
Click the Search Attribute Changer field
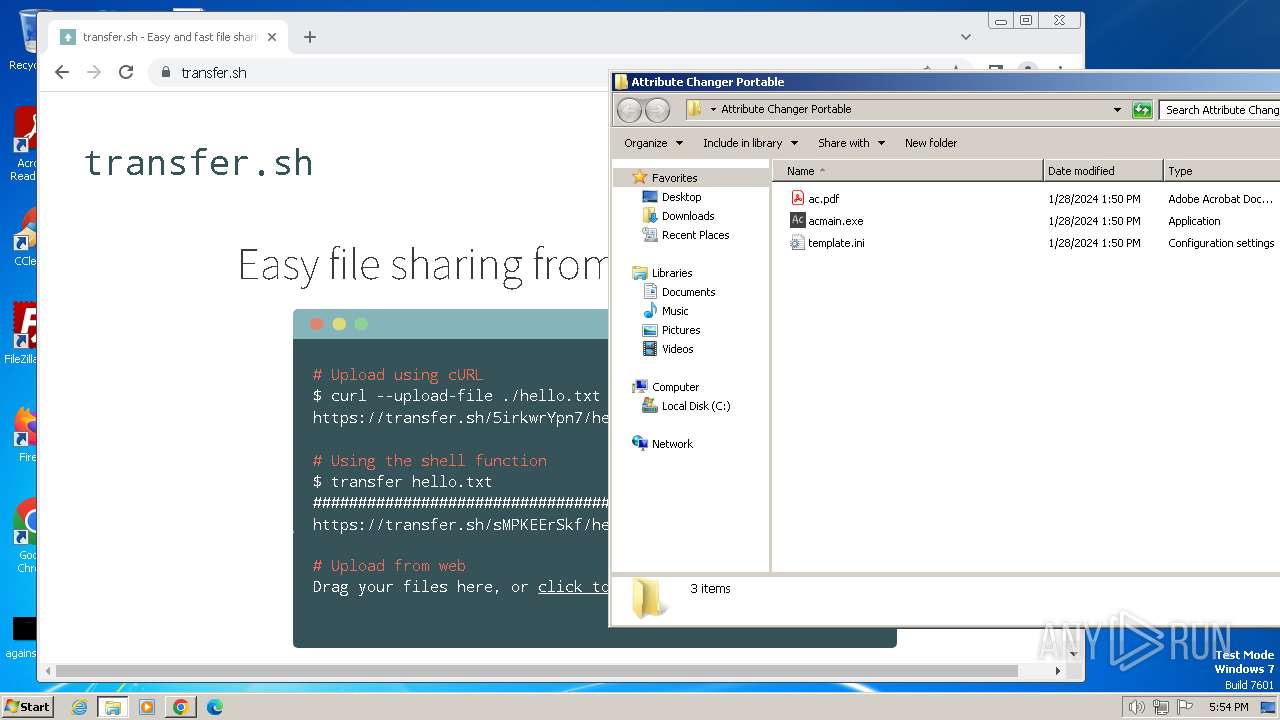[x=1220, y=110]
